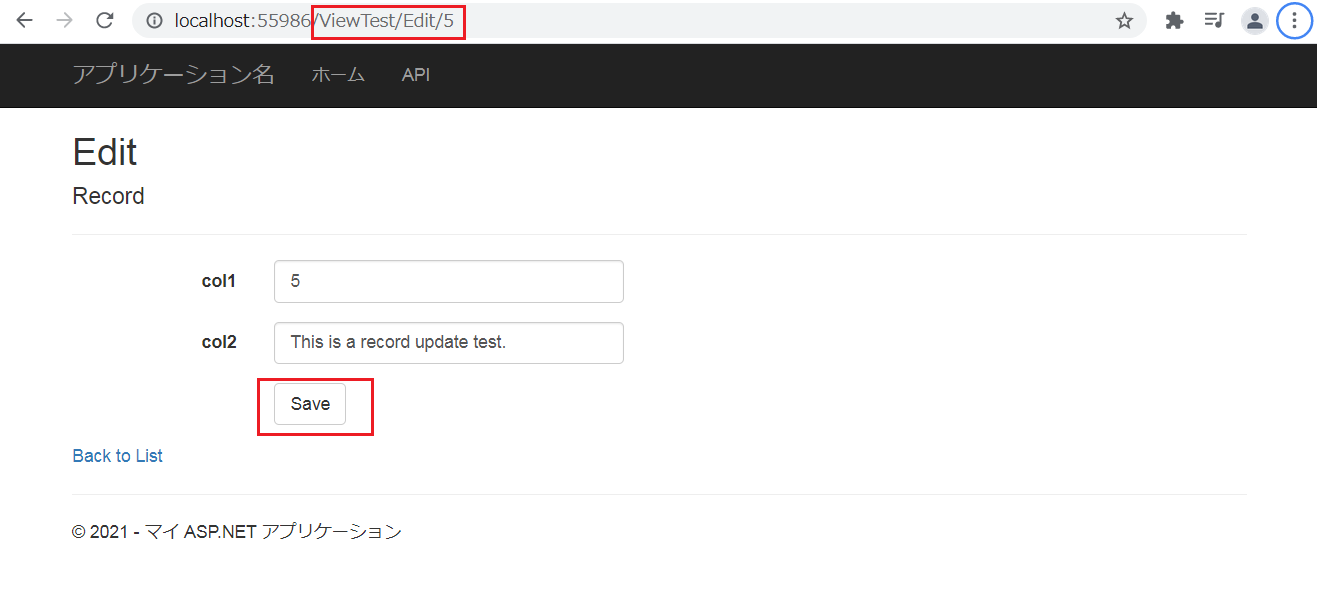Follow the Back to List link
The width and height of the screenshot is (1317, 606).
click(117, 455)
